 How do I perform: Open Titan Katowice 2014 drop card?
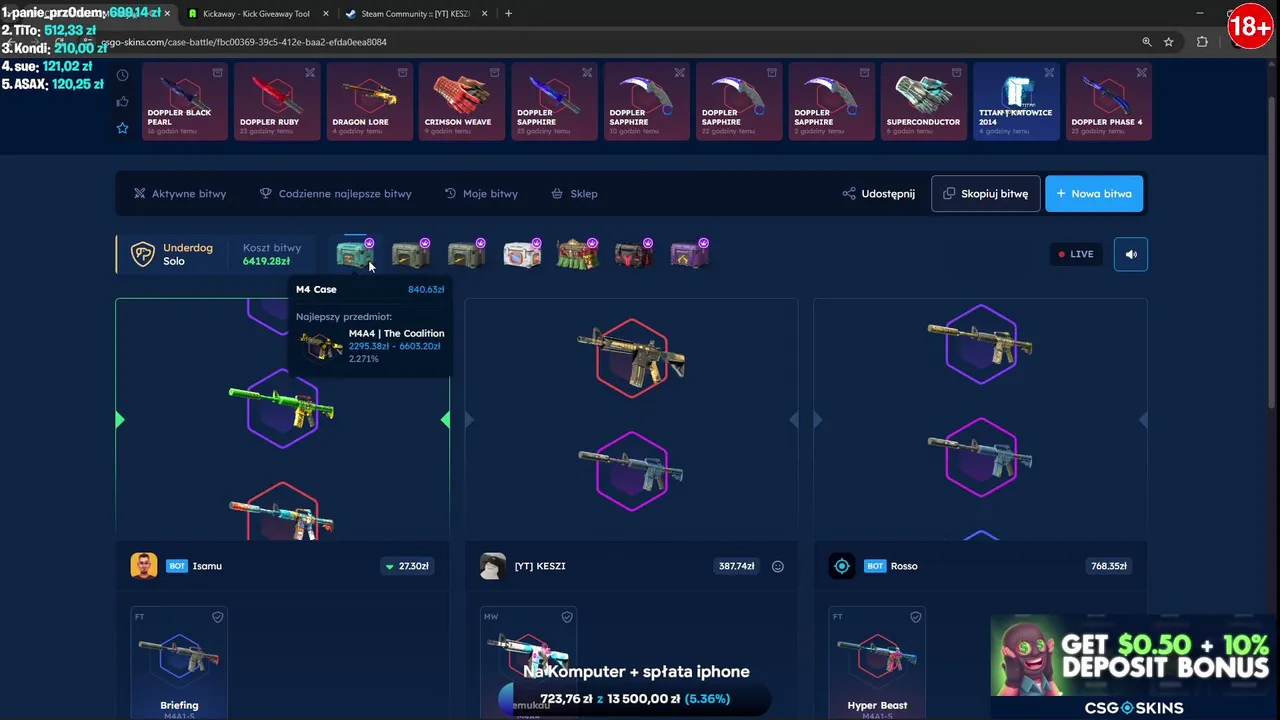pos(1016,101)
